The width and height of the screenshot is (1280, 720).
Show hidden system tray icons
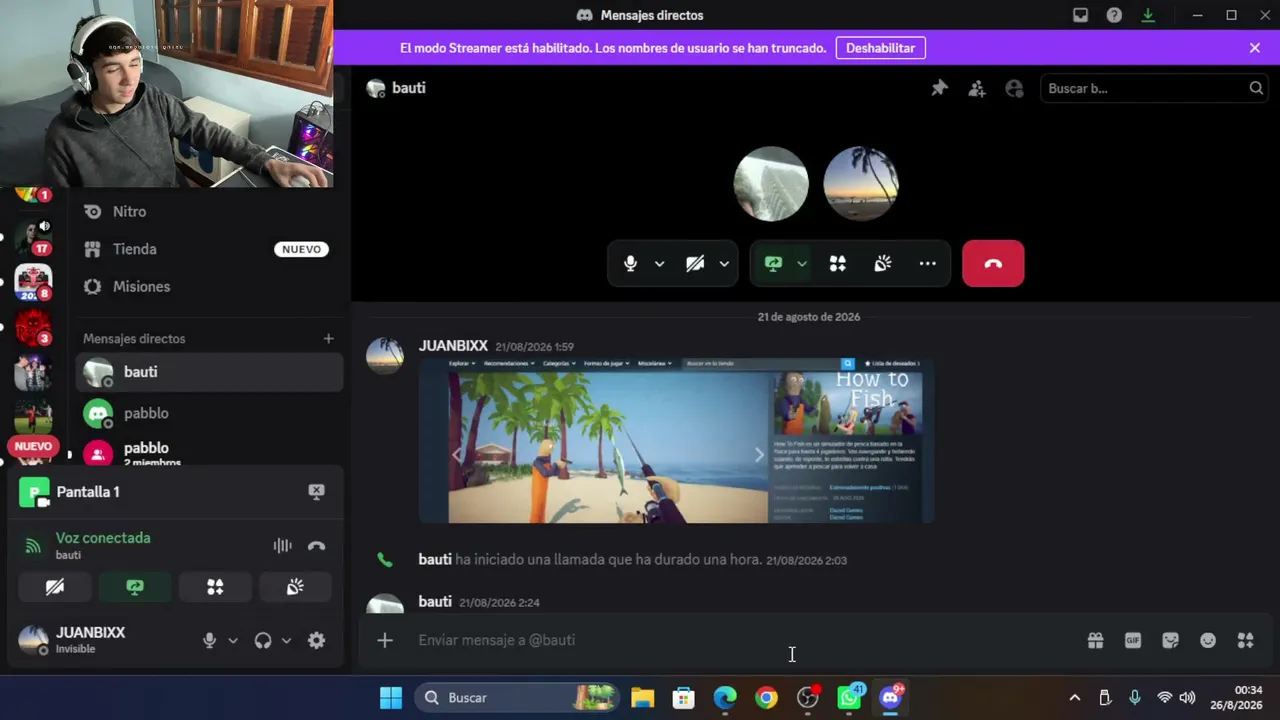1075,698
